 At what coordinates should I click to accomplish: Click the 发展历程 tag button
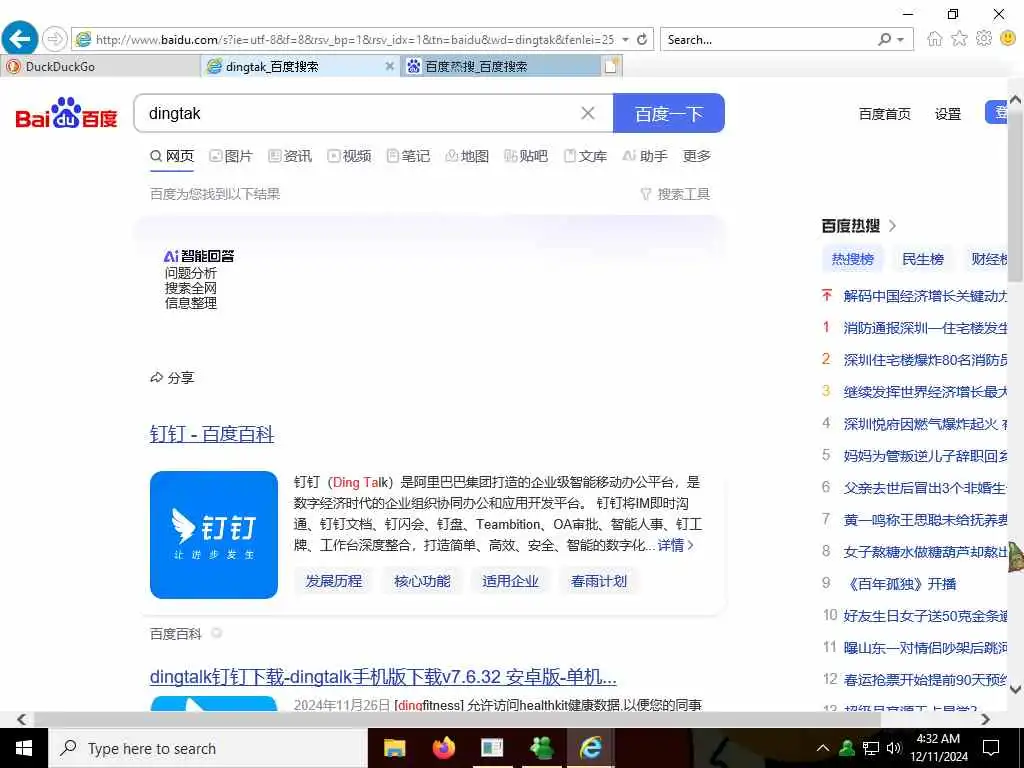tap(334, 581)
